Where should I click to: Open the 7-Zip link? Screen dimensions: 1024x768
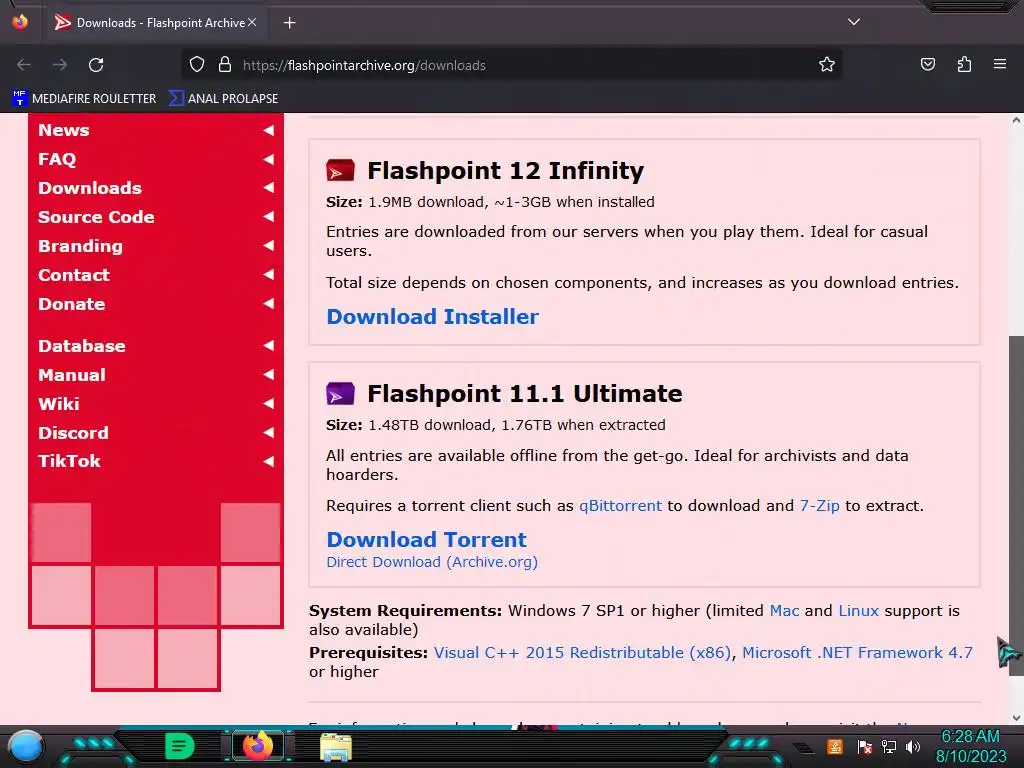click(x=820, y=506)
